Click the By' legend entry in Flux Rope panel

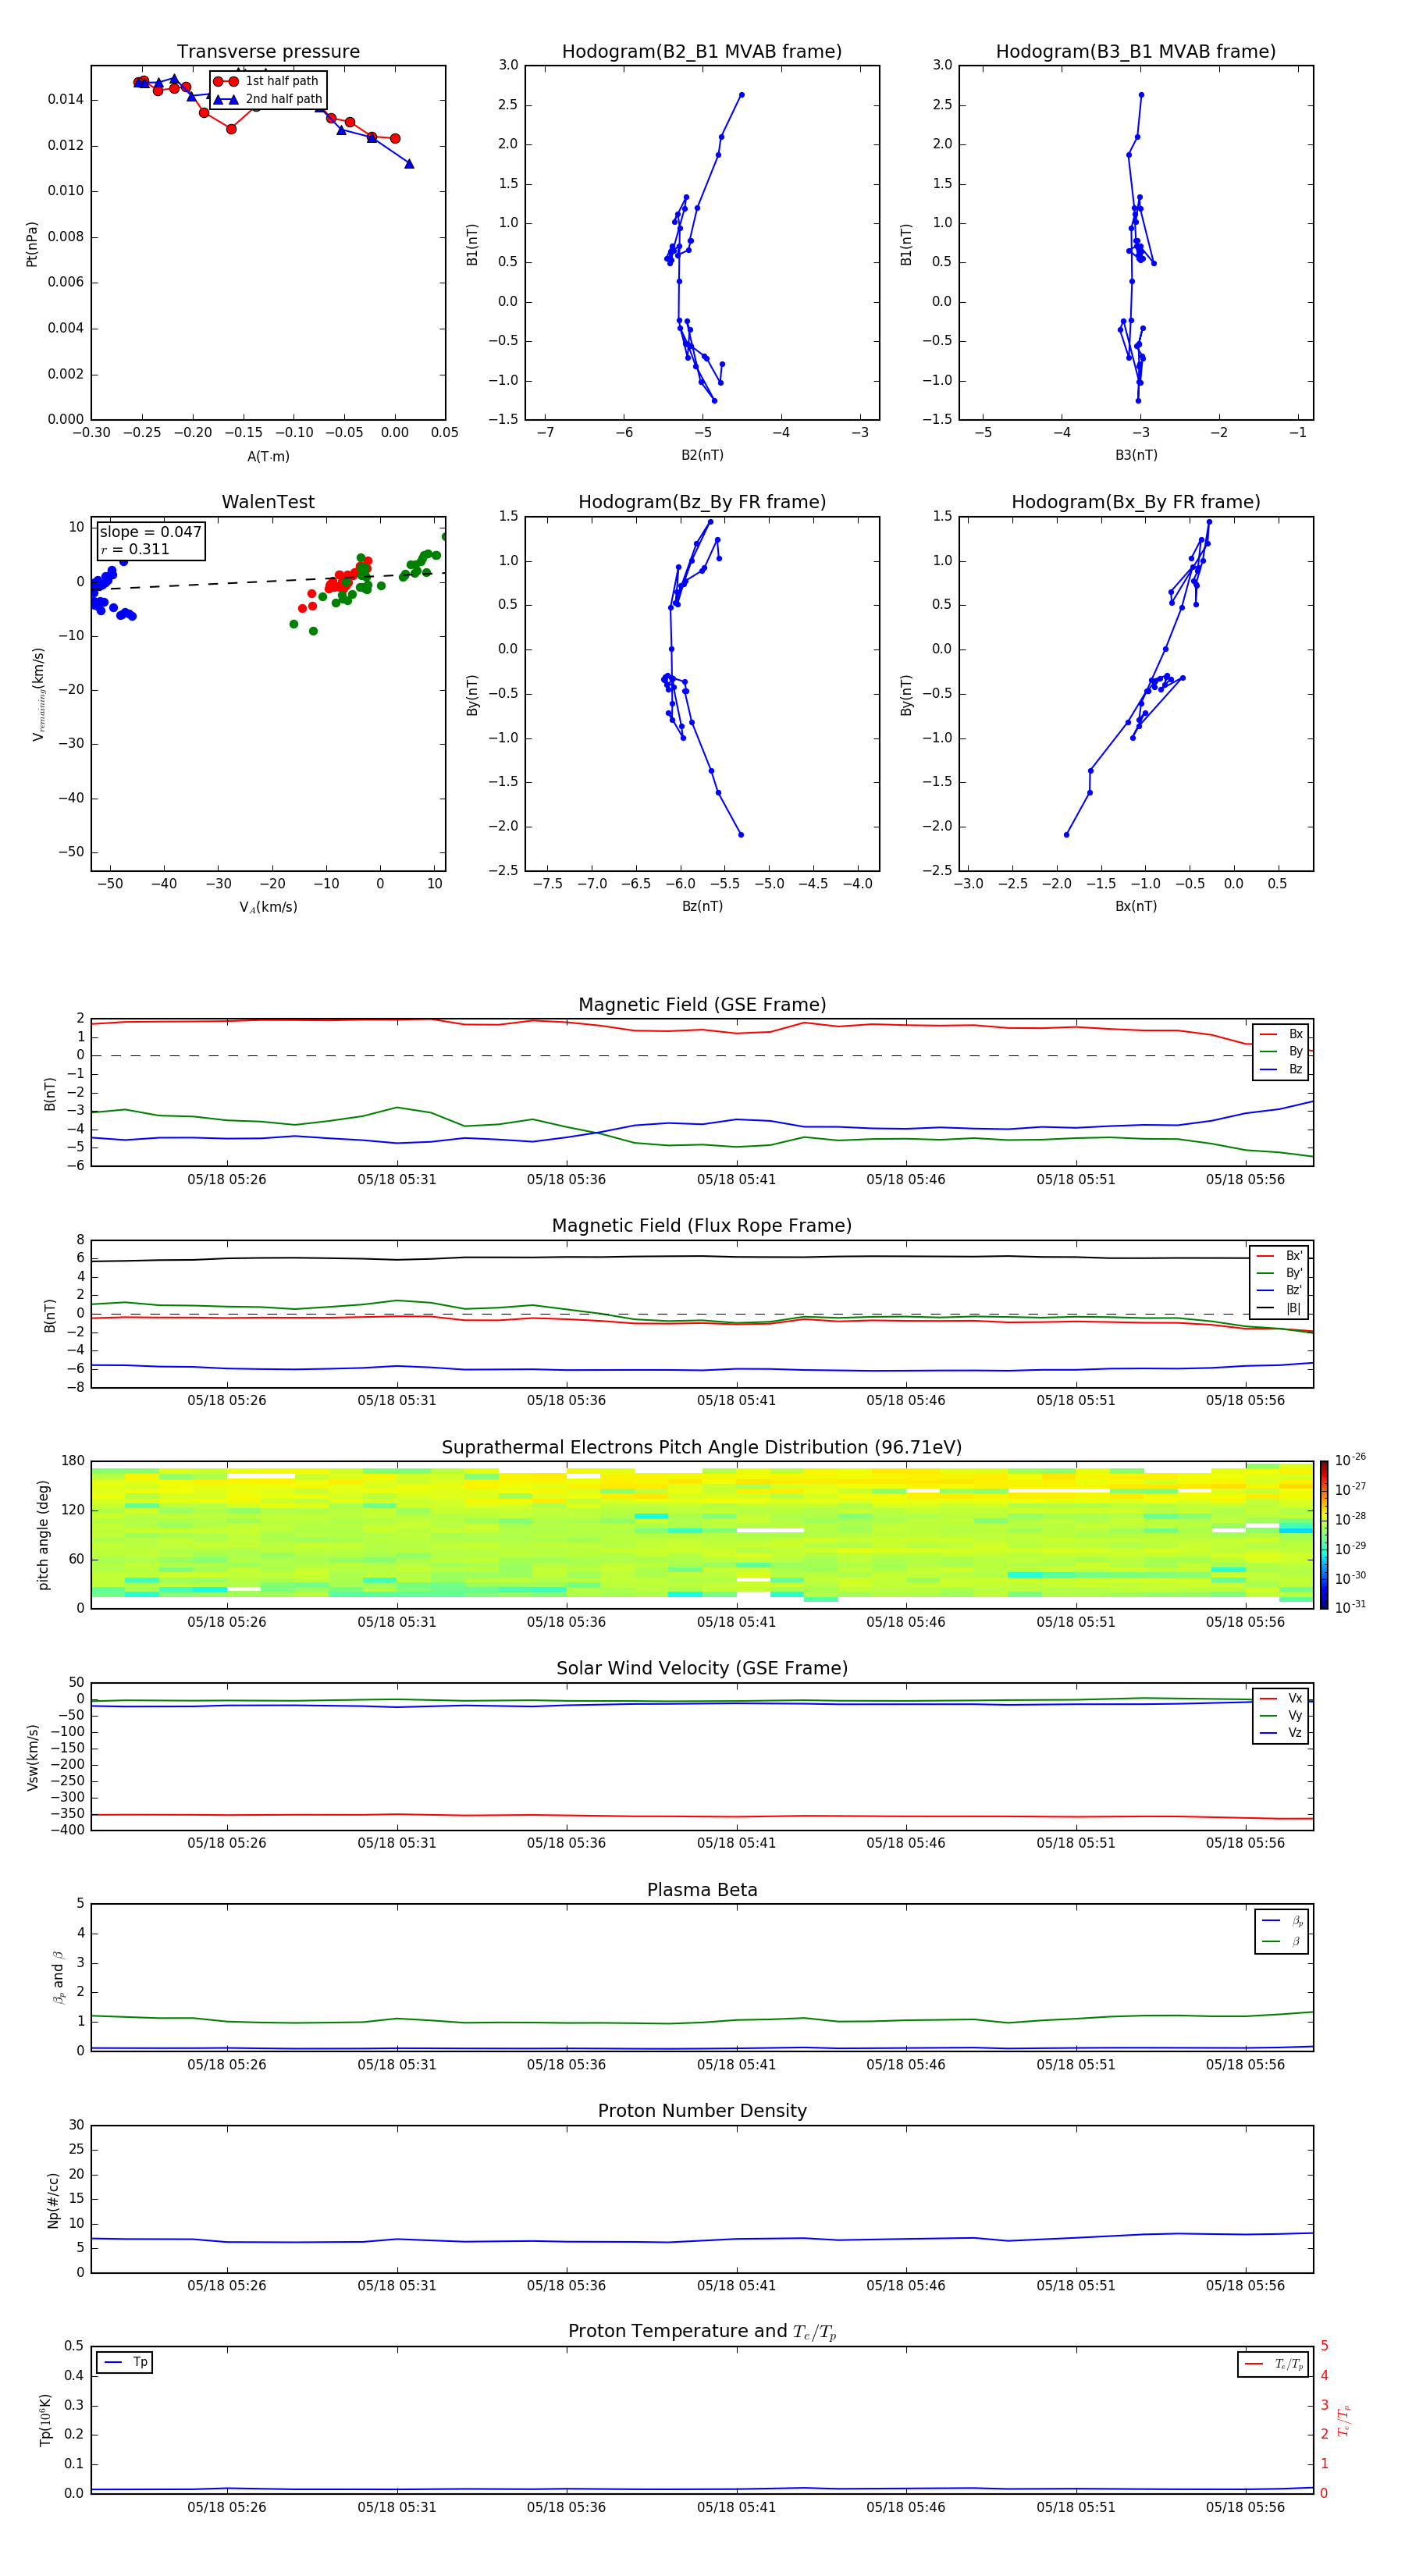pos(1279,1273)
